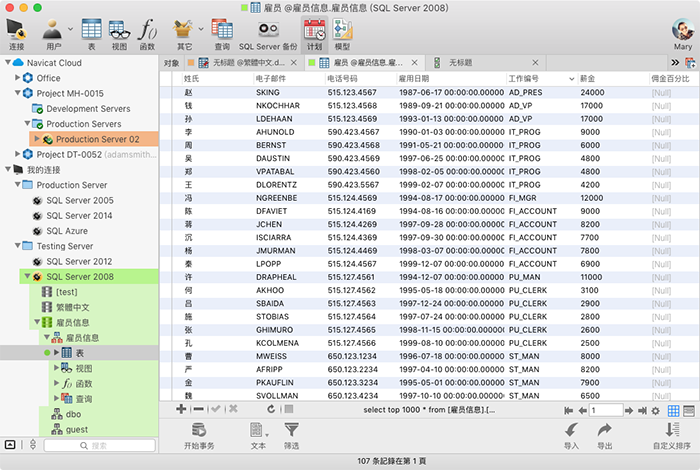Image resolution: width=700 pixels, height=470 pixels.
Task: Open the 查询 query toolbar icon
Action: click(222, 34)
